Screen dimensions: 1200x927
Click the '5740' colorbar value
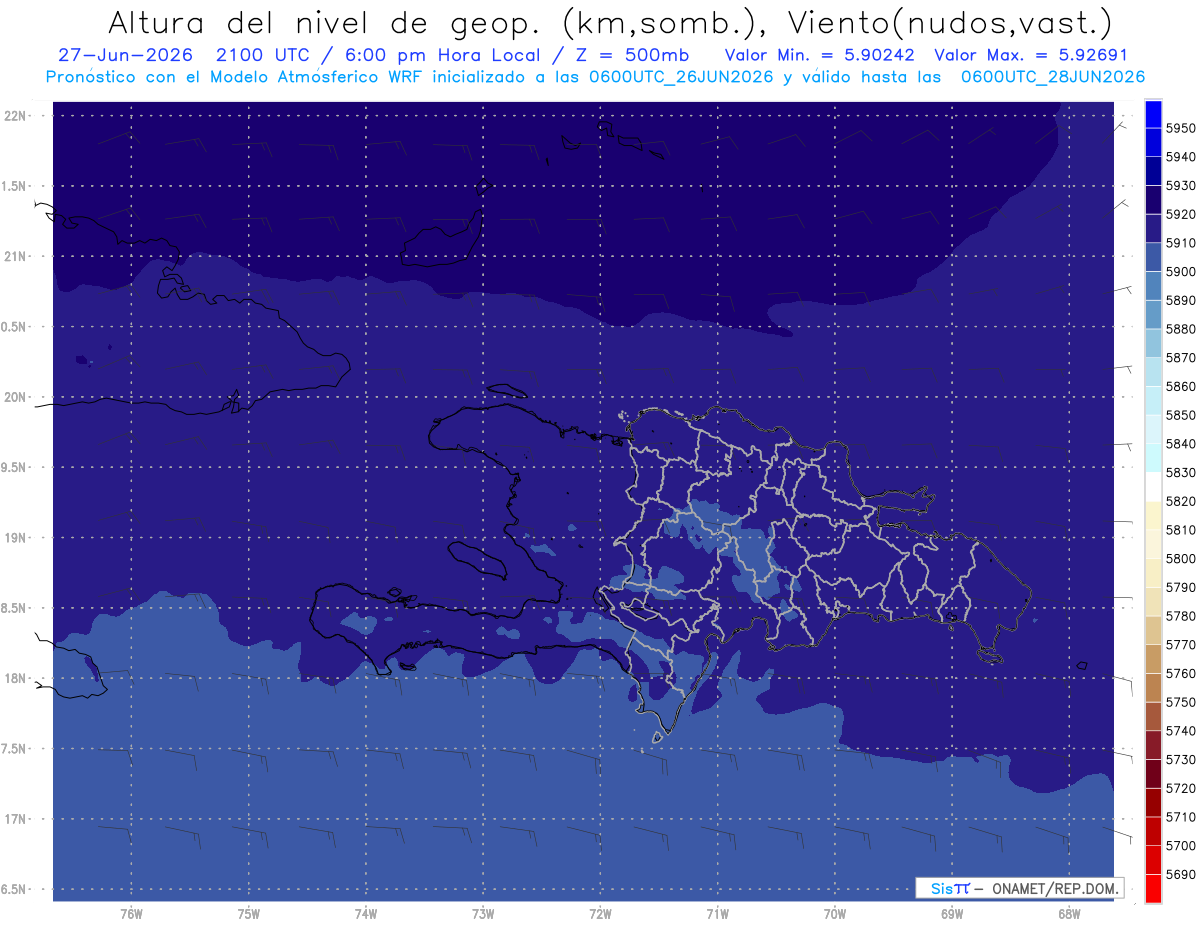(x=1181, y=731)
